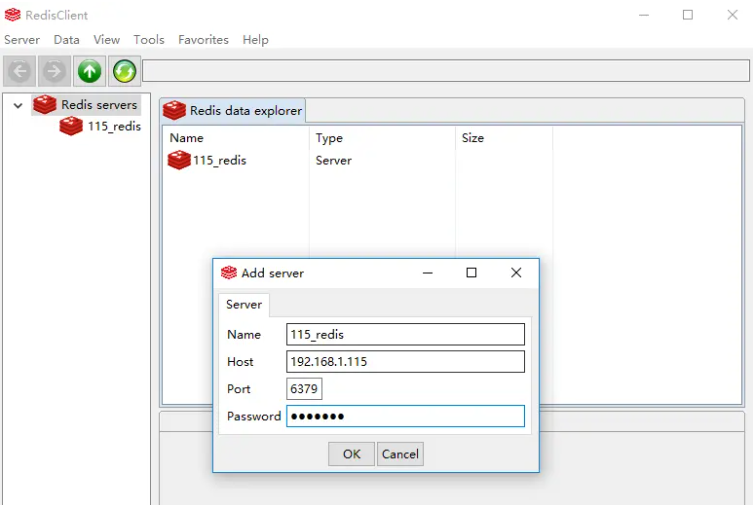Maximize the Add server dialog
The height and width of the screenshot is (505, 753).
click(472, 273)
